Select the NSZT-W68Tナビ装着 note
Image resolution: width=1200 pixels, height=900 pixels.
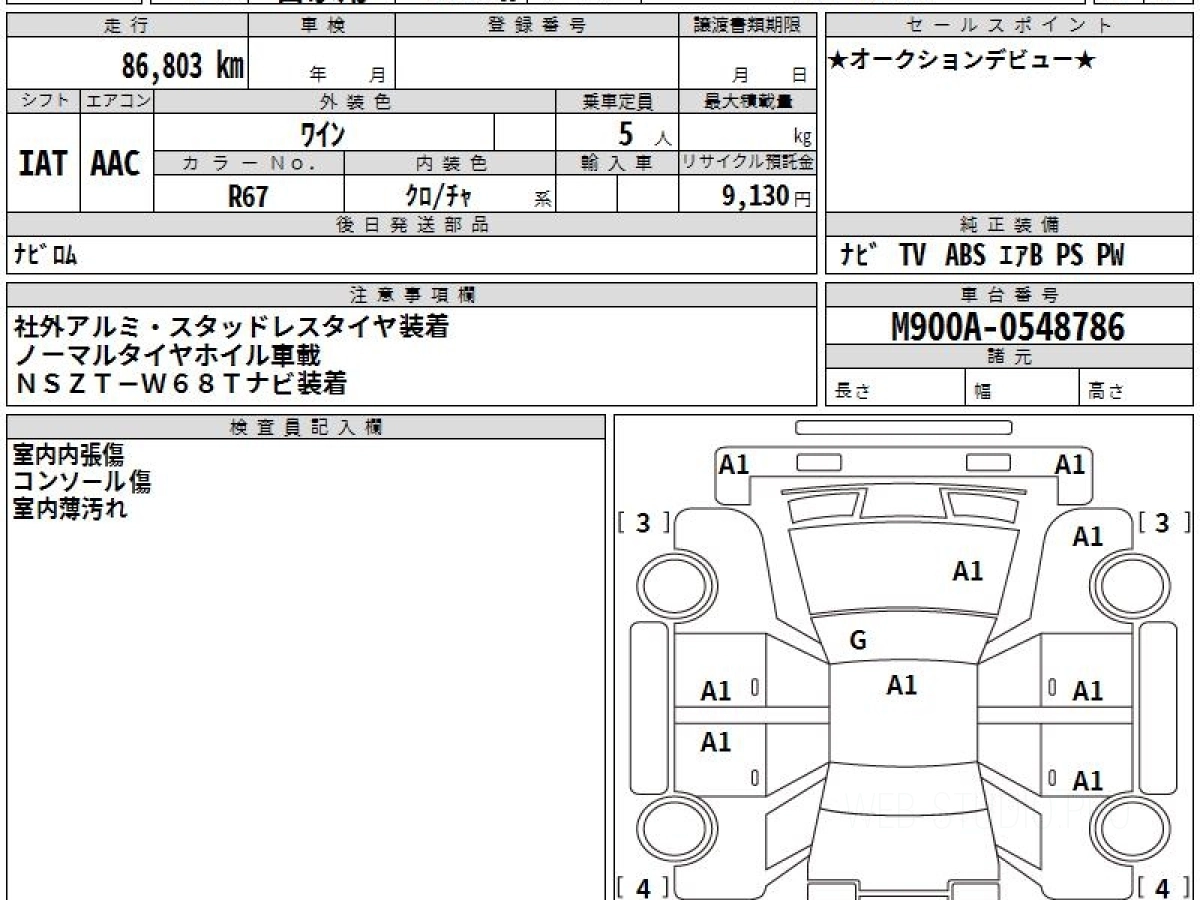point(180,382)
